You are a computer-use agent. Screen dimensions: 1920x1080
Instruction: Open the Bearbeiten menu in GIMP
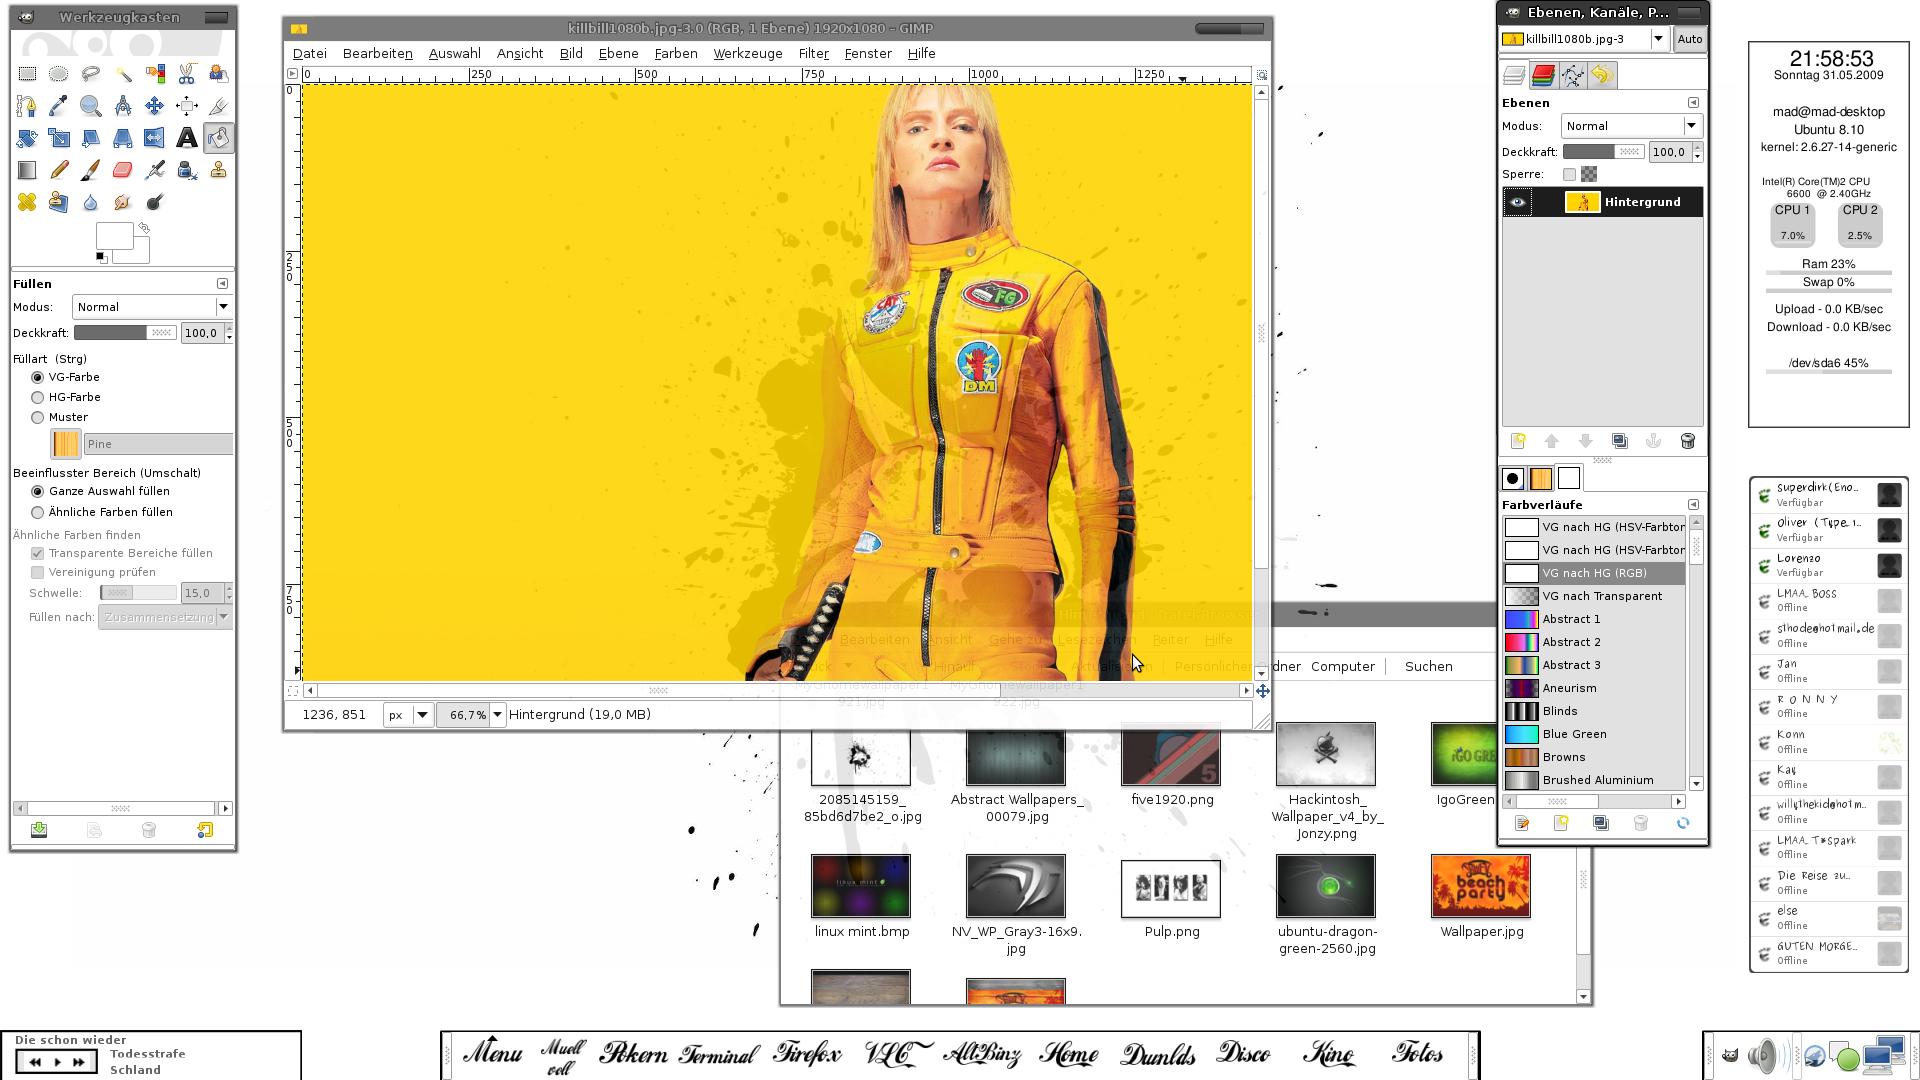pos(377,53)
